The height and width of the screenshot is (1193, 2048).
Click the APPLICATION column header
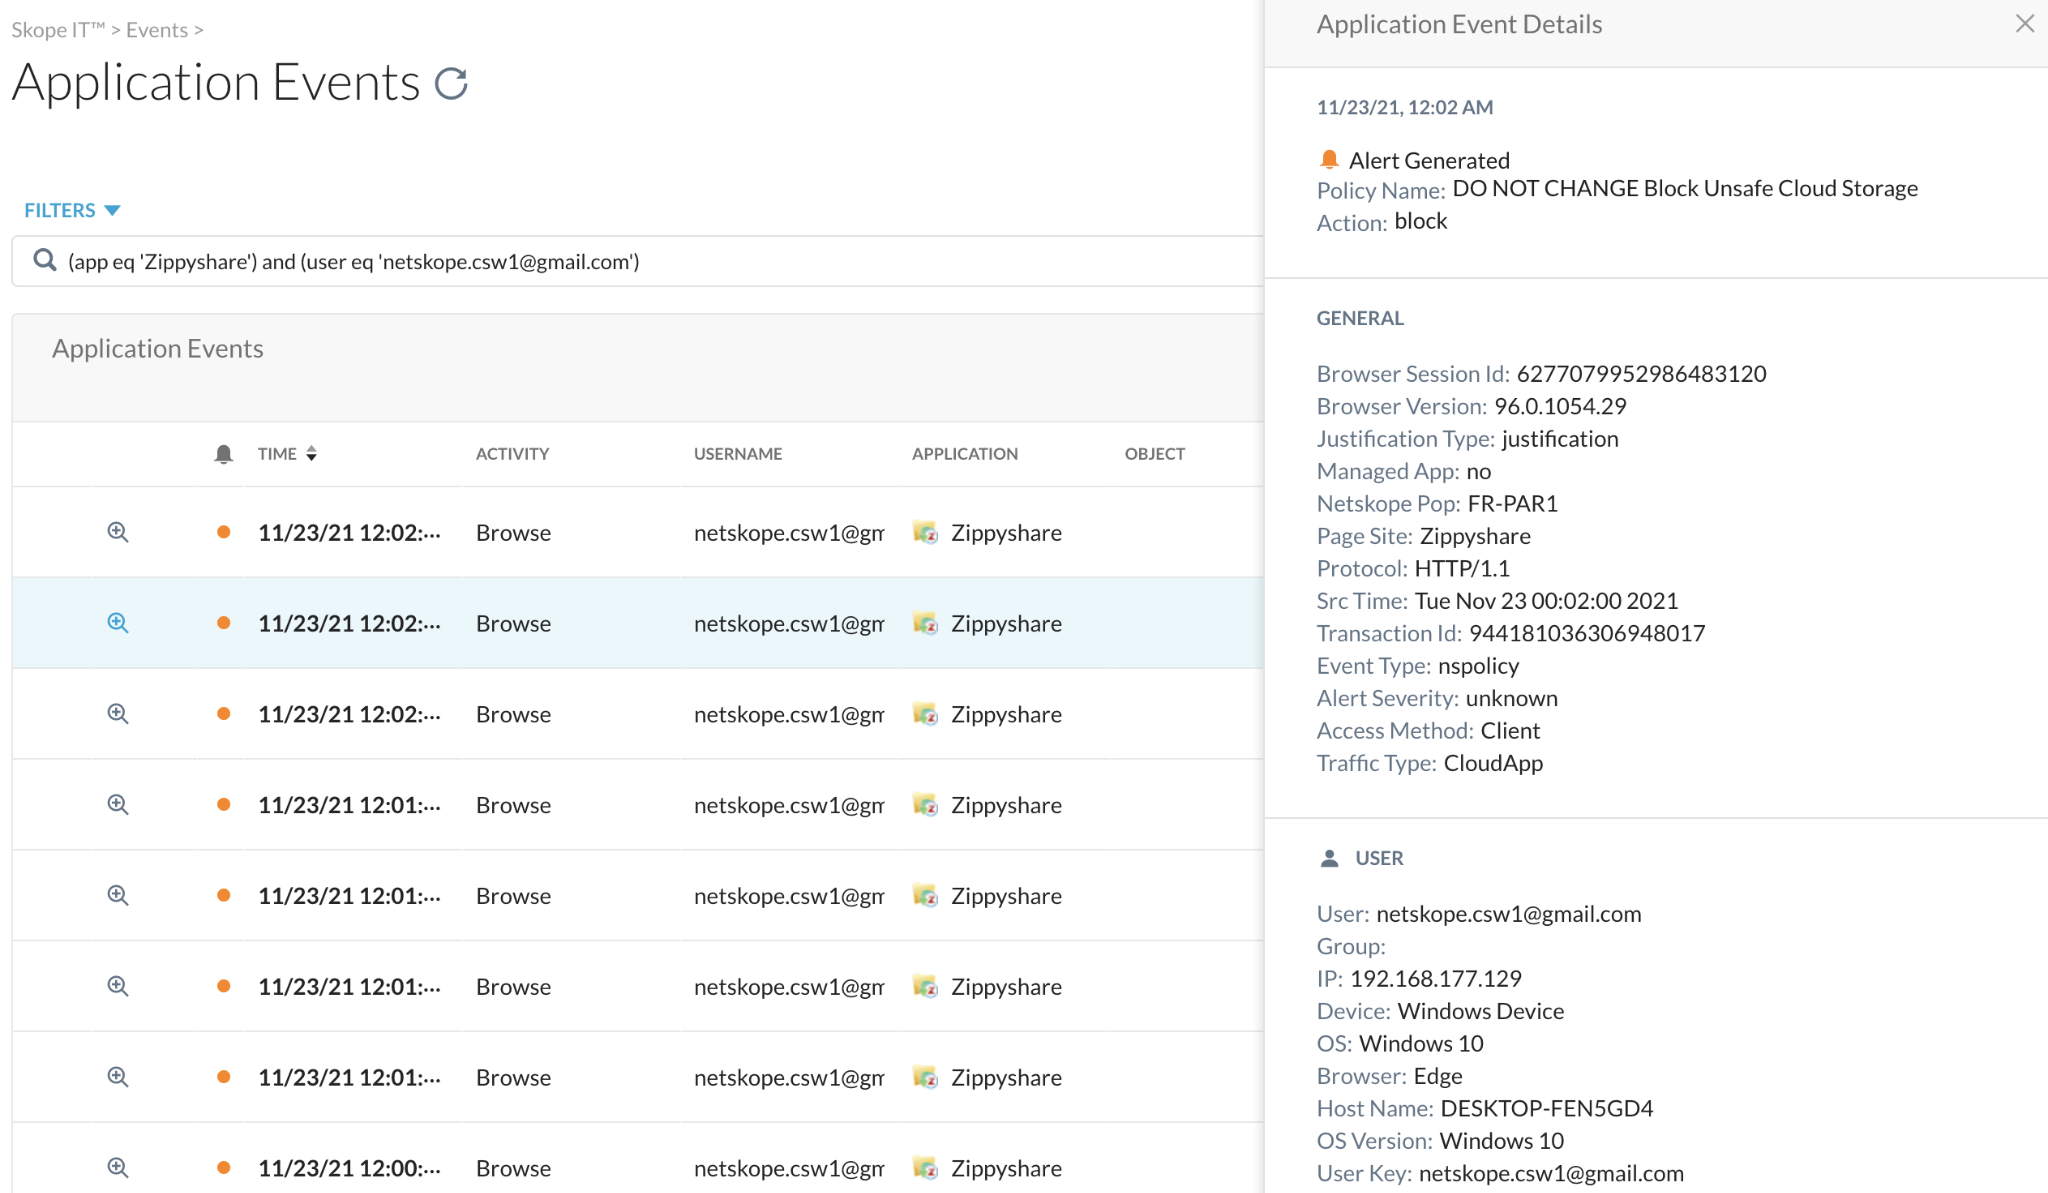tap(964, 454)
